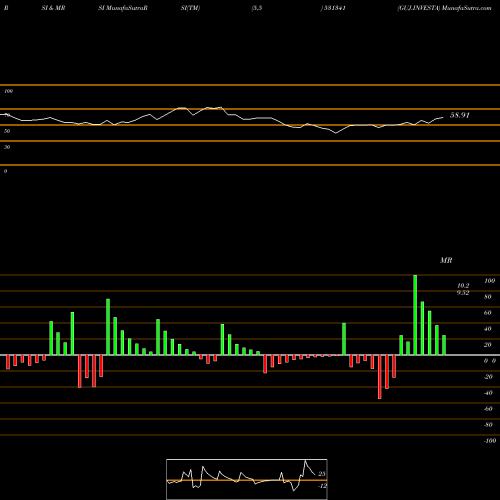Click the MR value 9.52
The width and height of the screenshot is (500, 500).
point(463,293)
